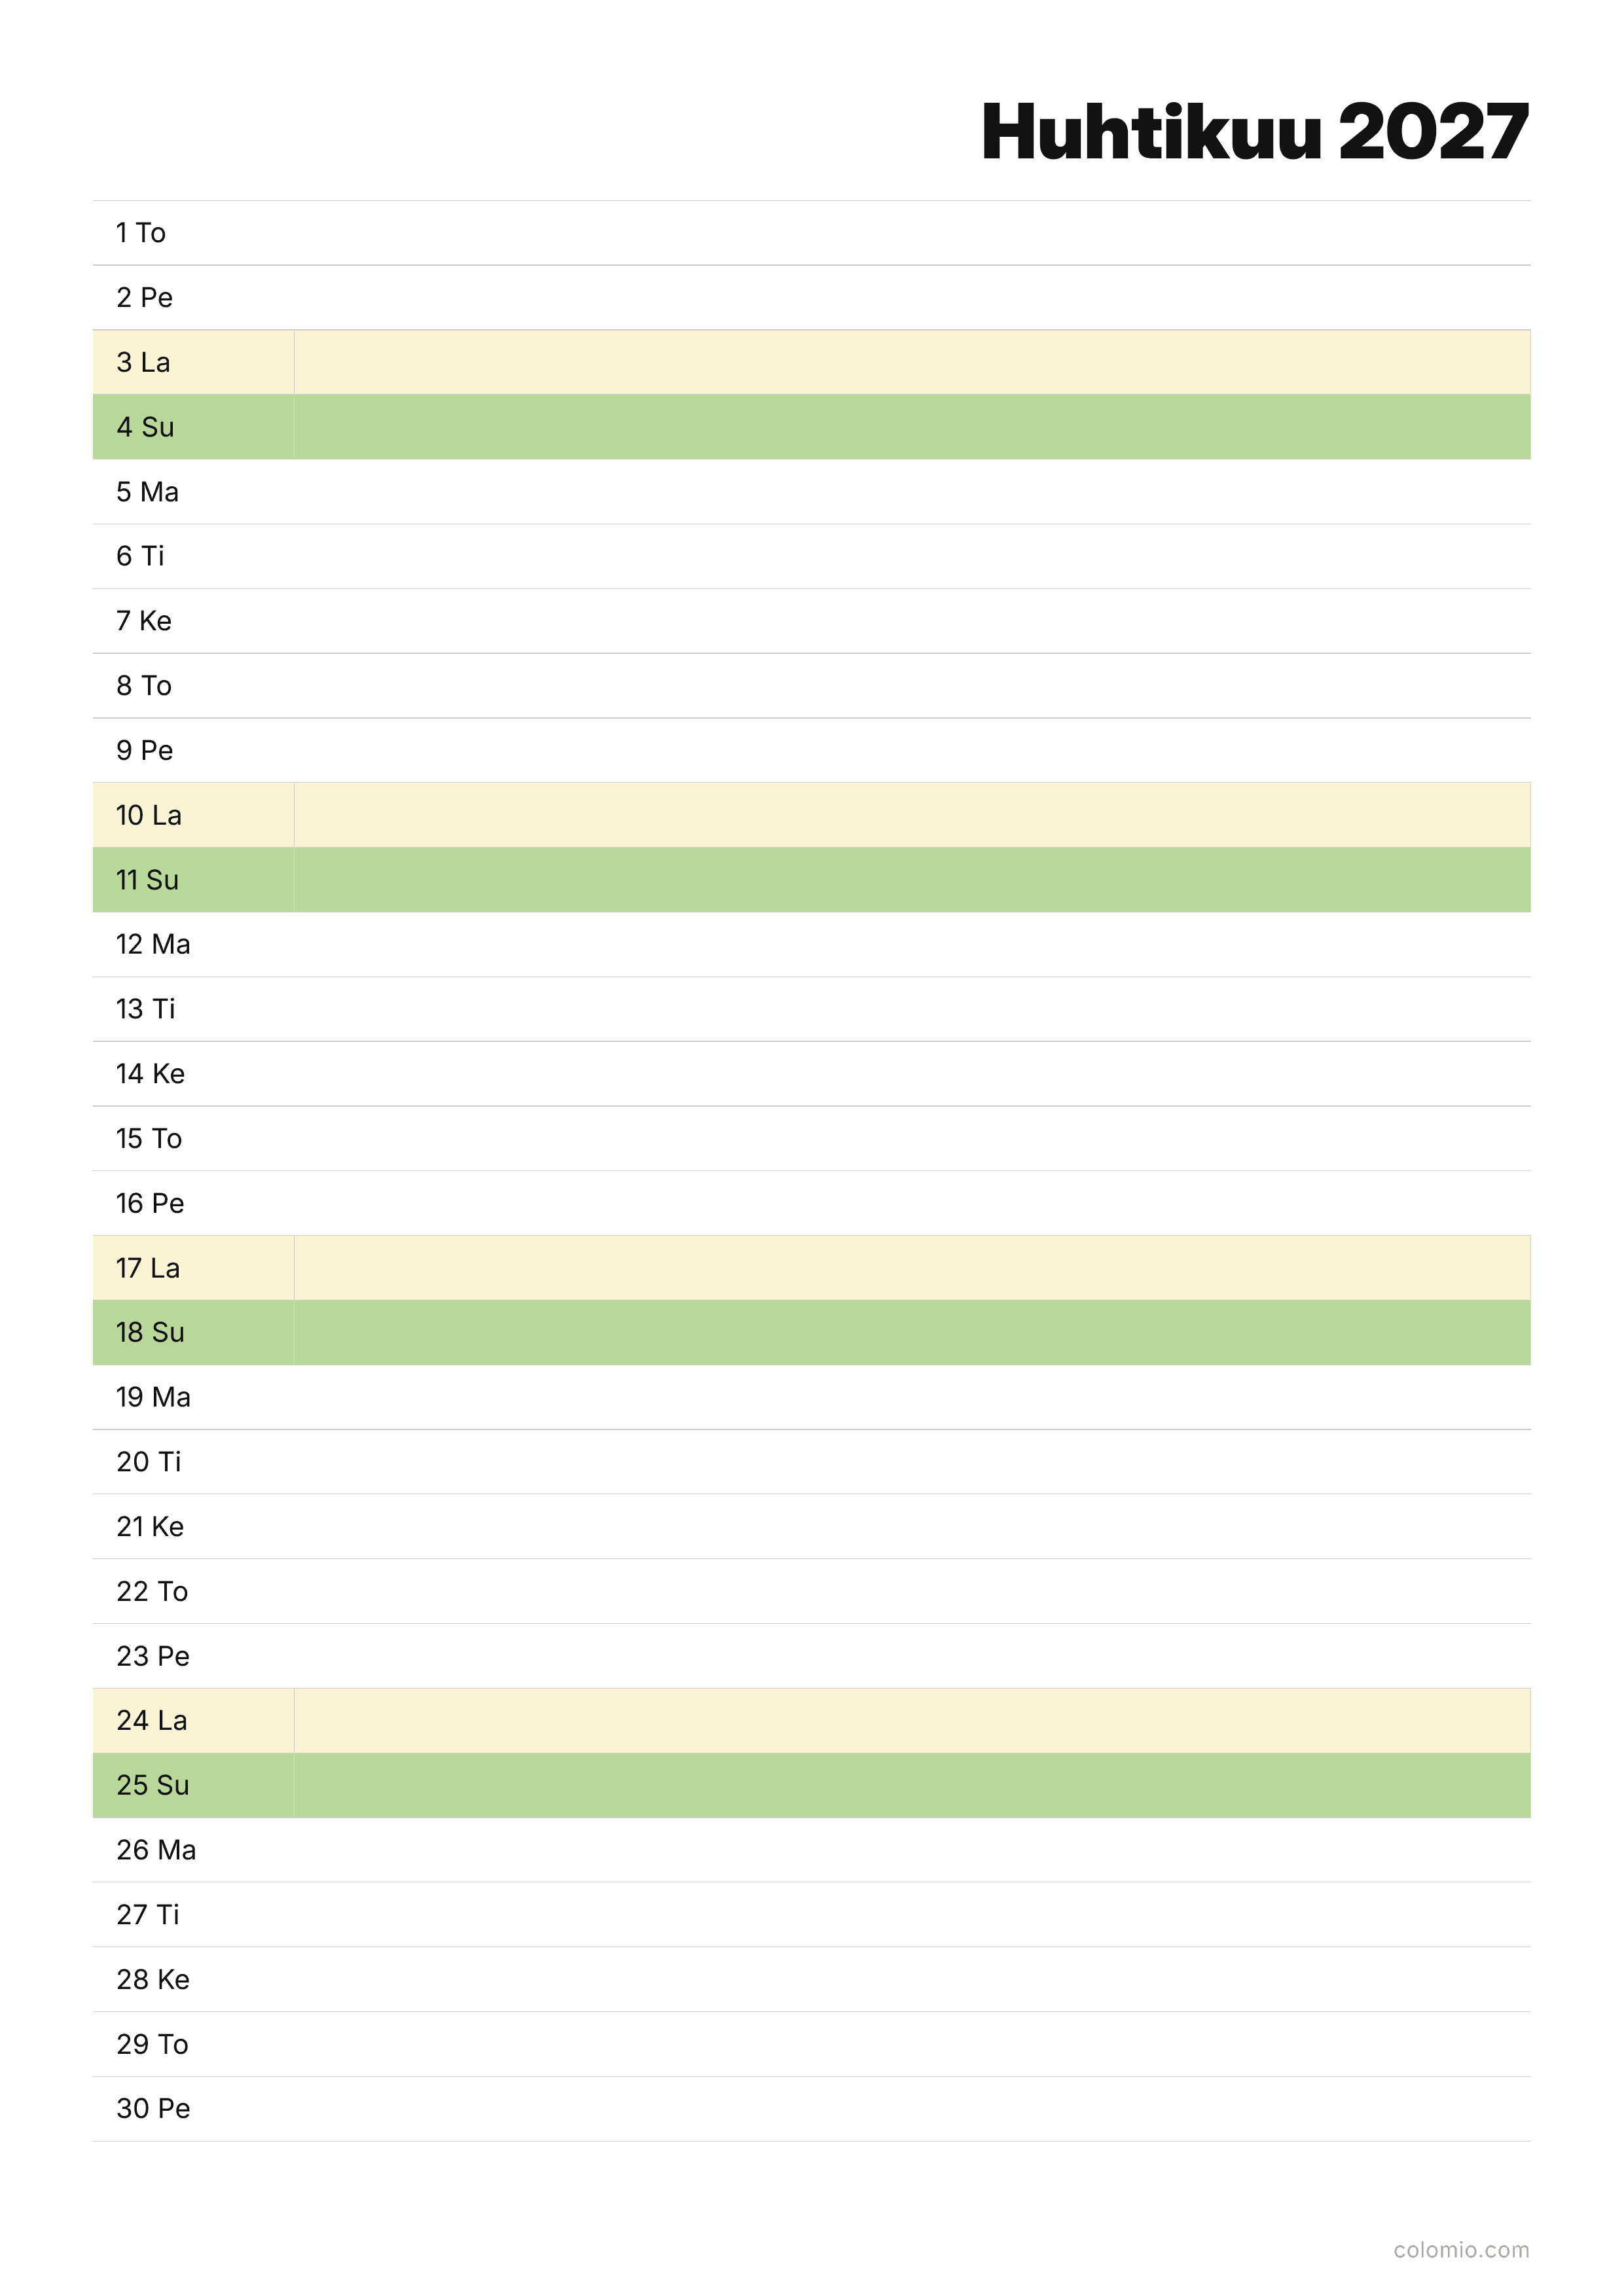Select the 11 Su green row
The image size is (1624, 2296).
click(x=811, y=880)
